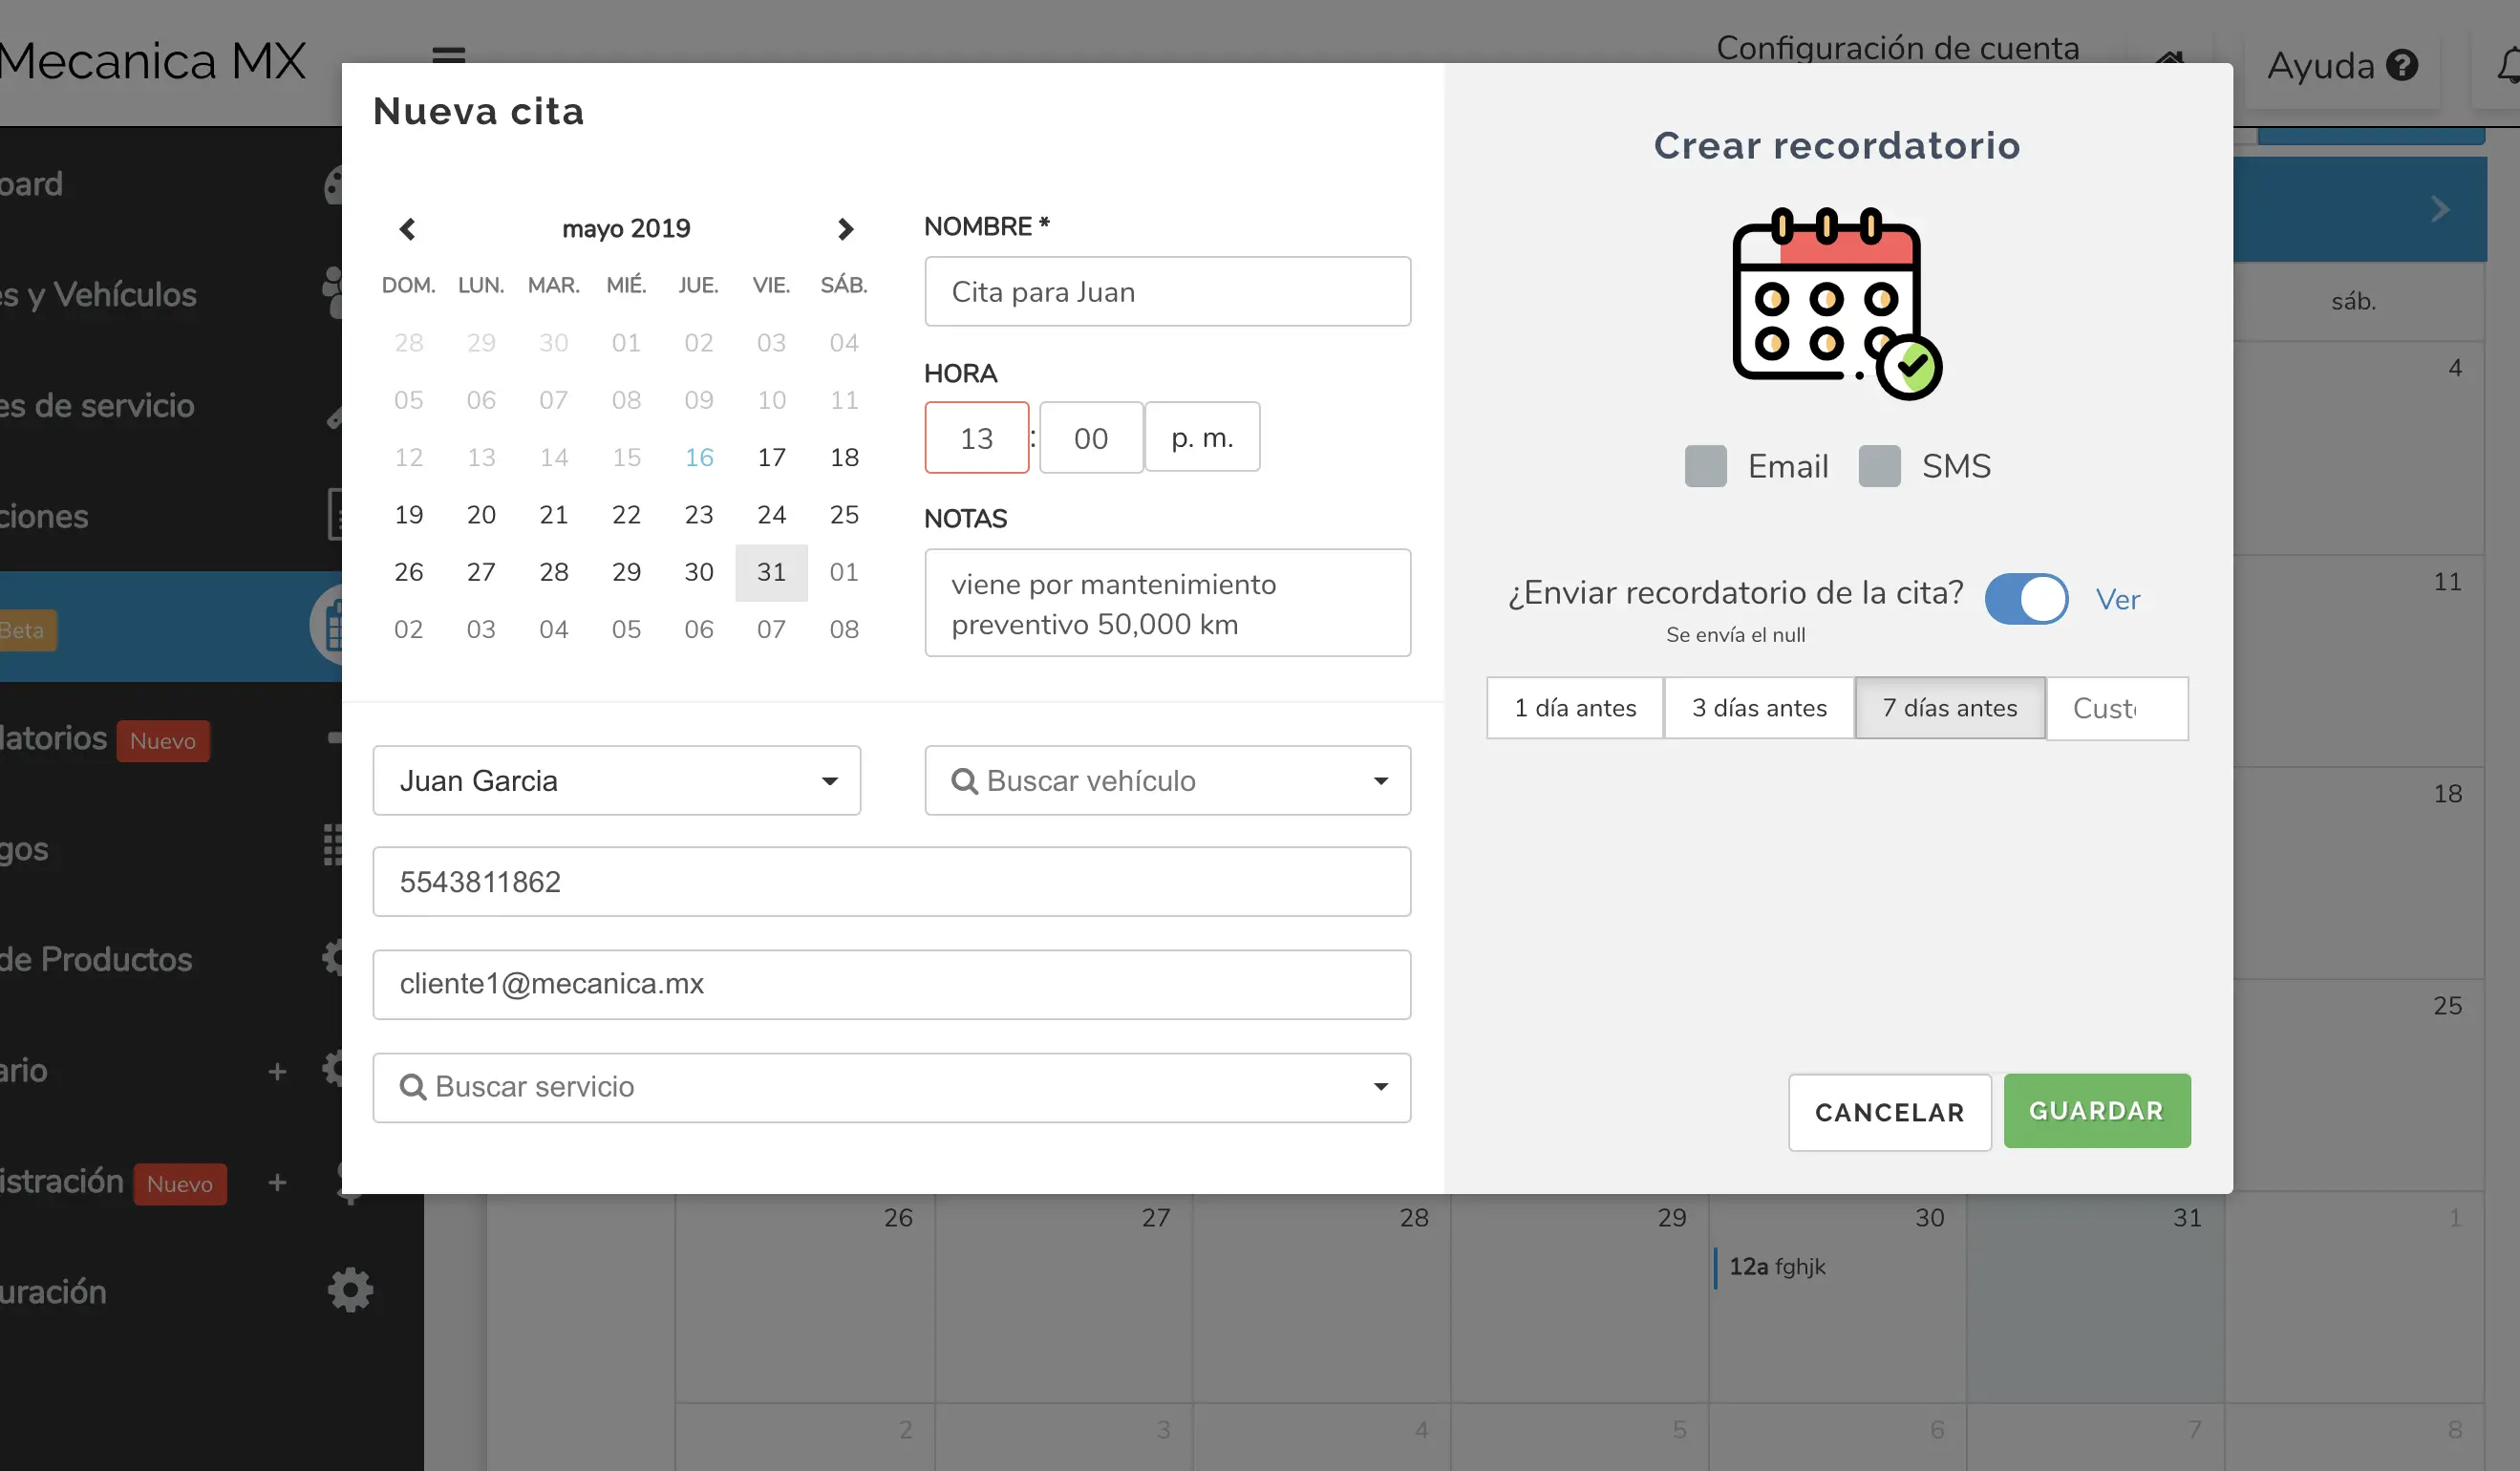Switch to the Custom reminder option

[x=2117, y=707]
